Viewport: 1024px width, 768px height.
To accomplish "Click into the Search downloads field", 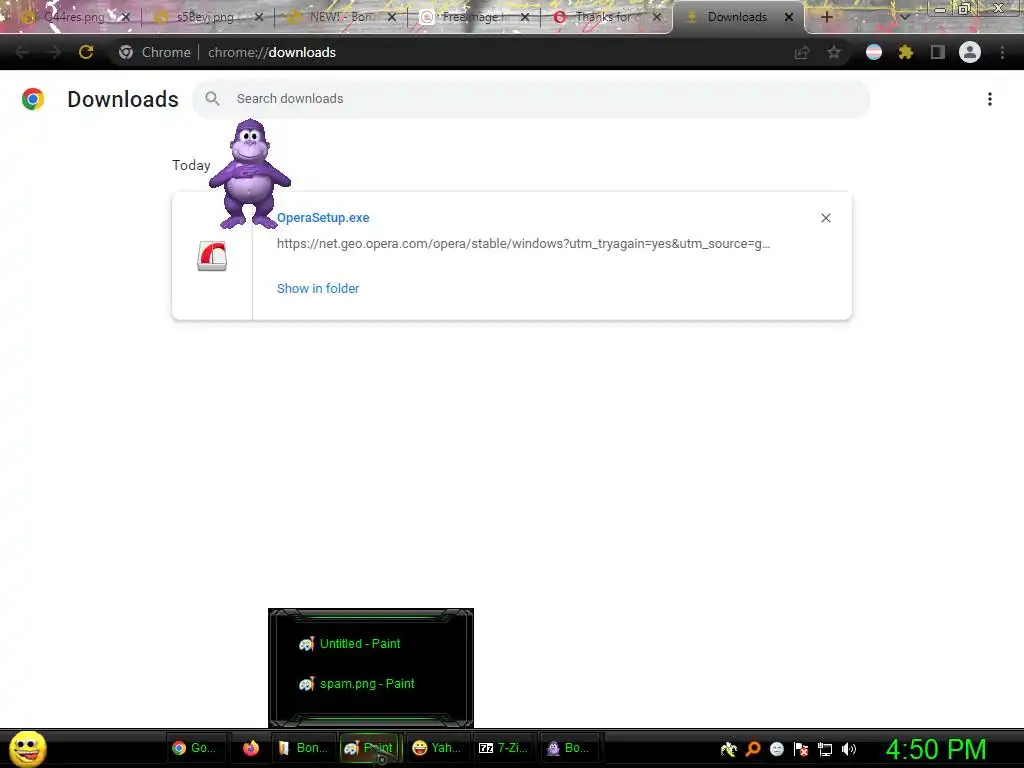I will pos(531,99).
